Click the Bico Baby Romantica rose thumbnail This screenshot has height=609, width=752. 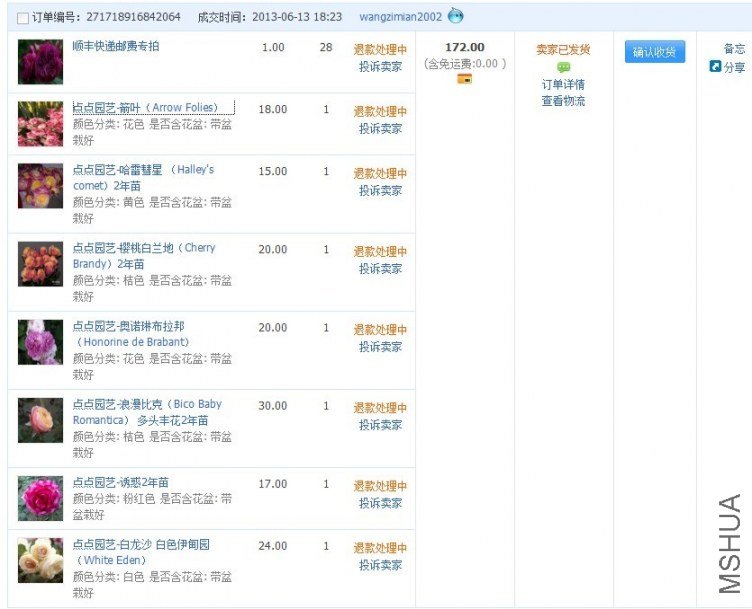(40, 420)
